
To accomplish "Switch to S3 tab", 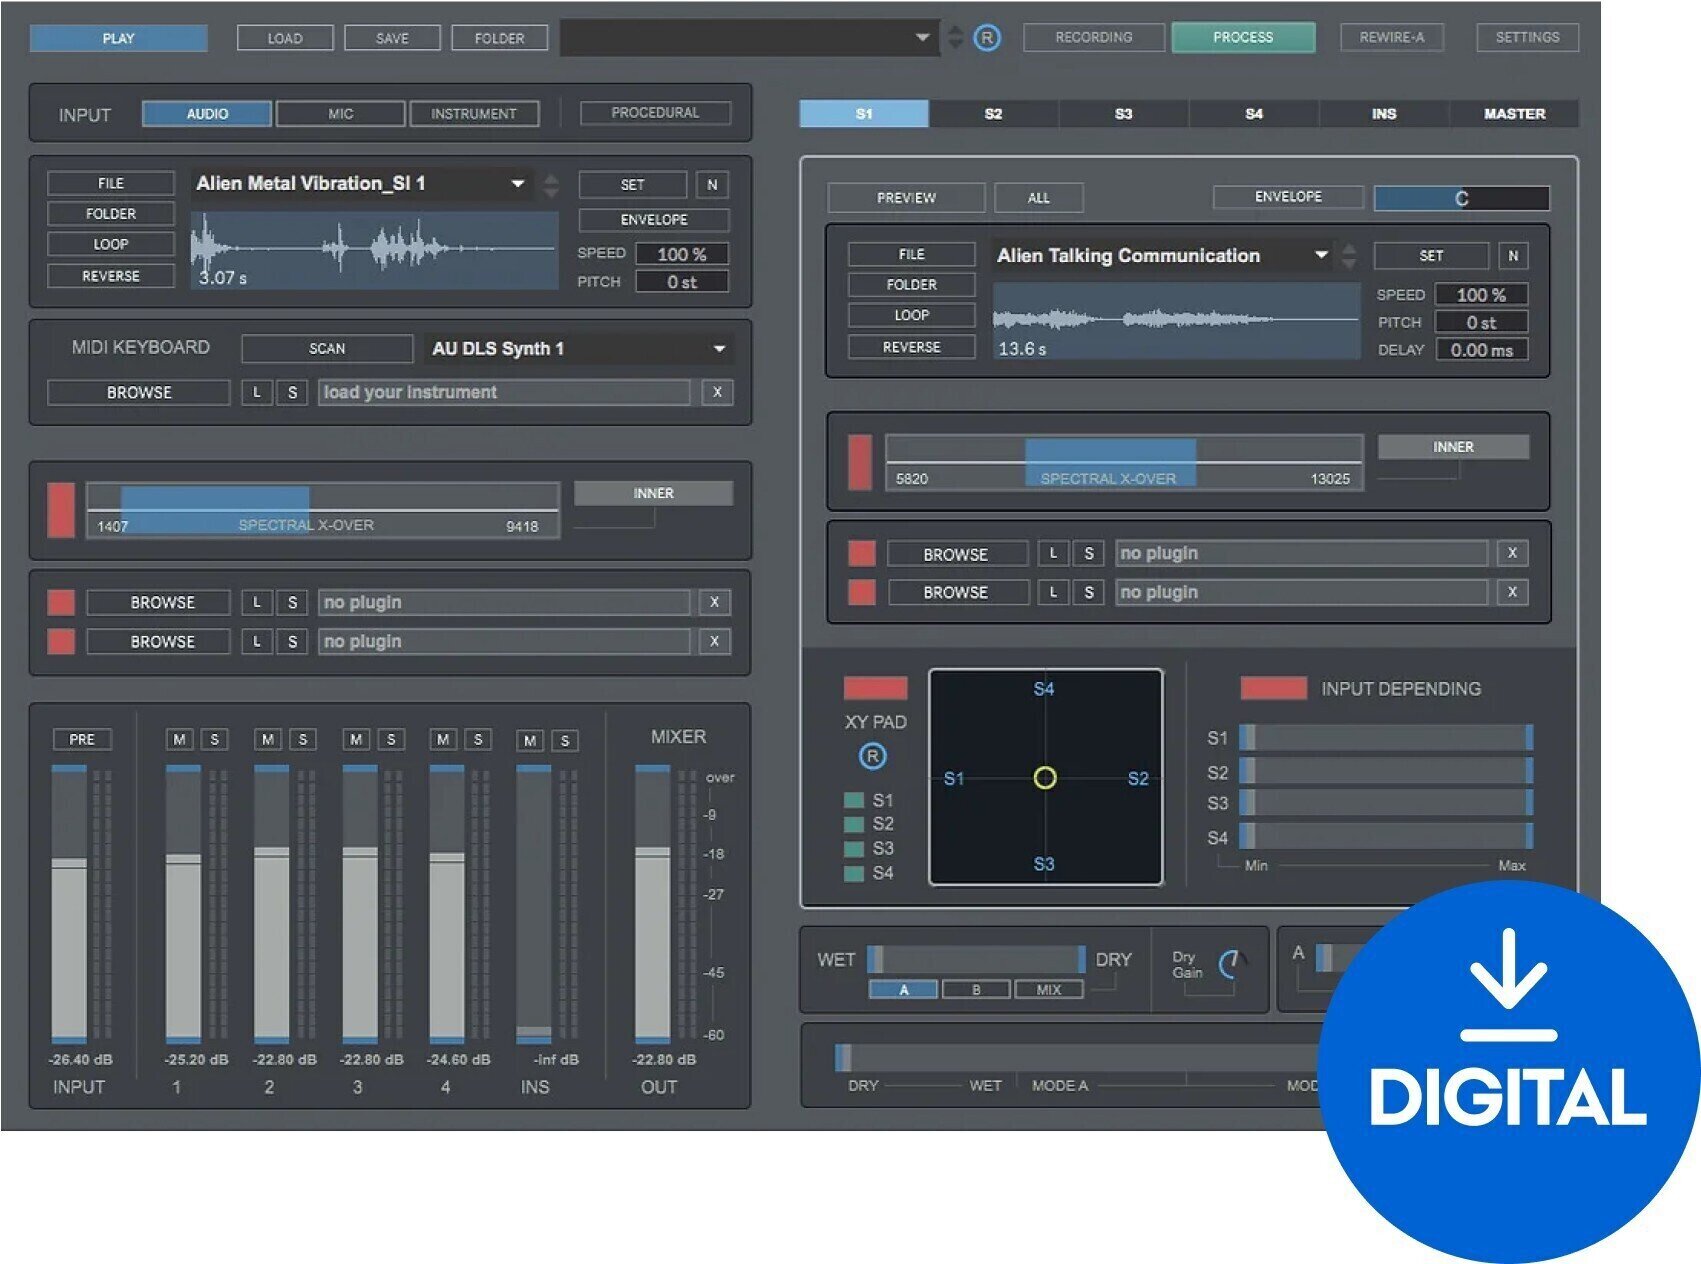I will (x=1123, y=114).
